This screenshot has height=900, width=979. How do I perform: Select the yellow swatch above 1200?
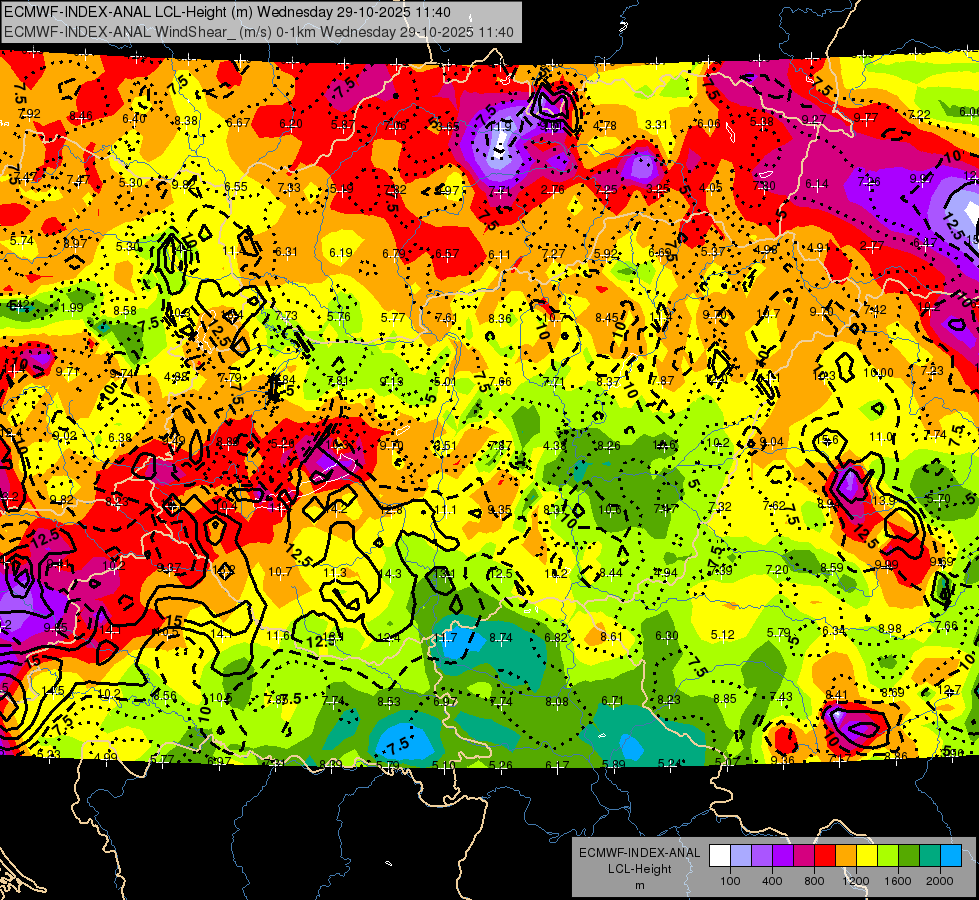point(867,856)
